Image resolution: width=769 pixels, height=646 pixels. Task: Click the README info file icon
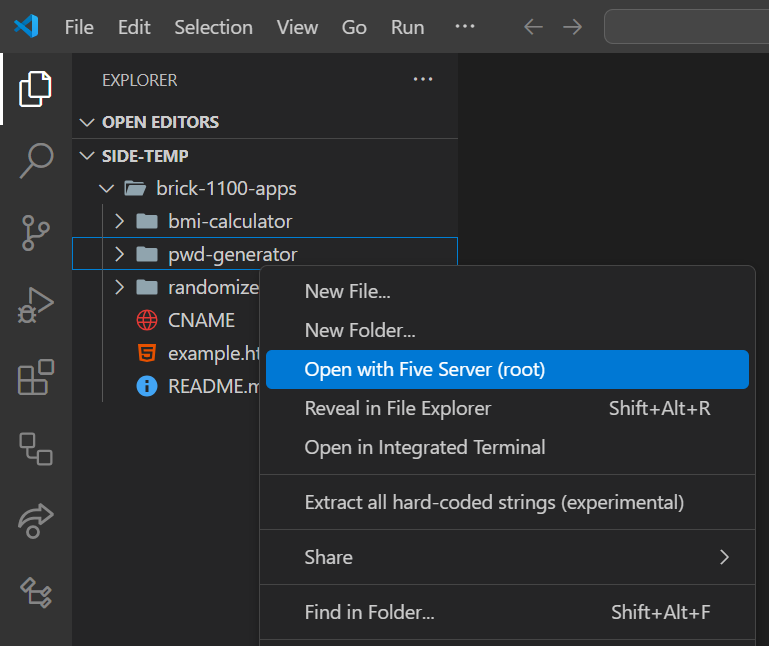click(x=147, y=386)
